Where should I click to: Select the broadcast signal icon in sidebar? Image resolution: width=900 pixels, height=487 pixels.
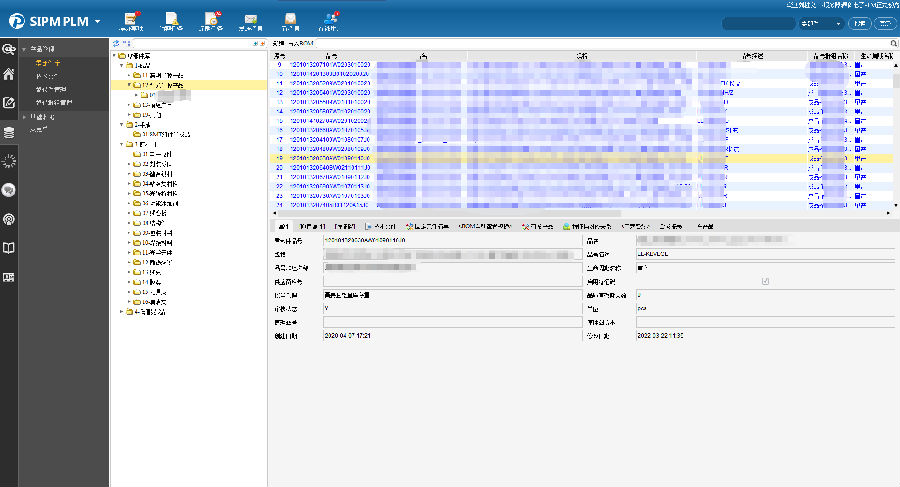[9, 218]
